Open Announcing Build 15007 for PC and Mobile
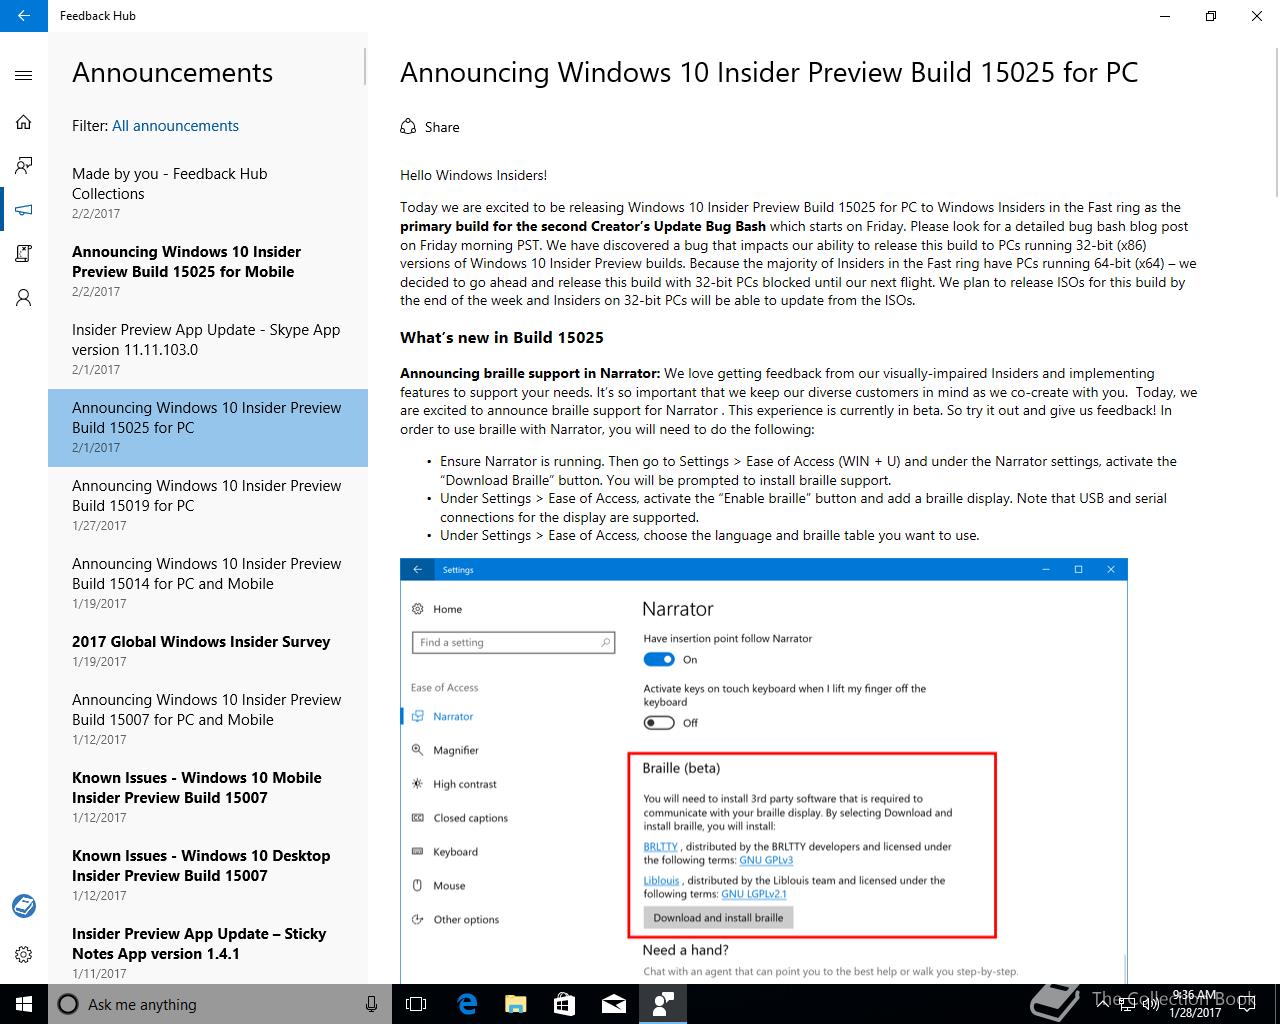Screen dimensions: 1280x1024 [x=208, y=719]
